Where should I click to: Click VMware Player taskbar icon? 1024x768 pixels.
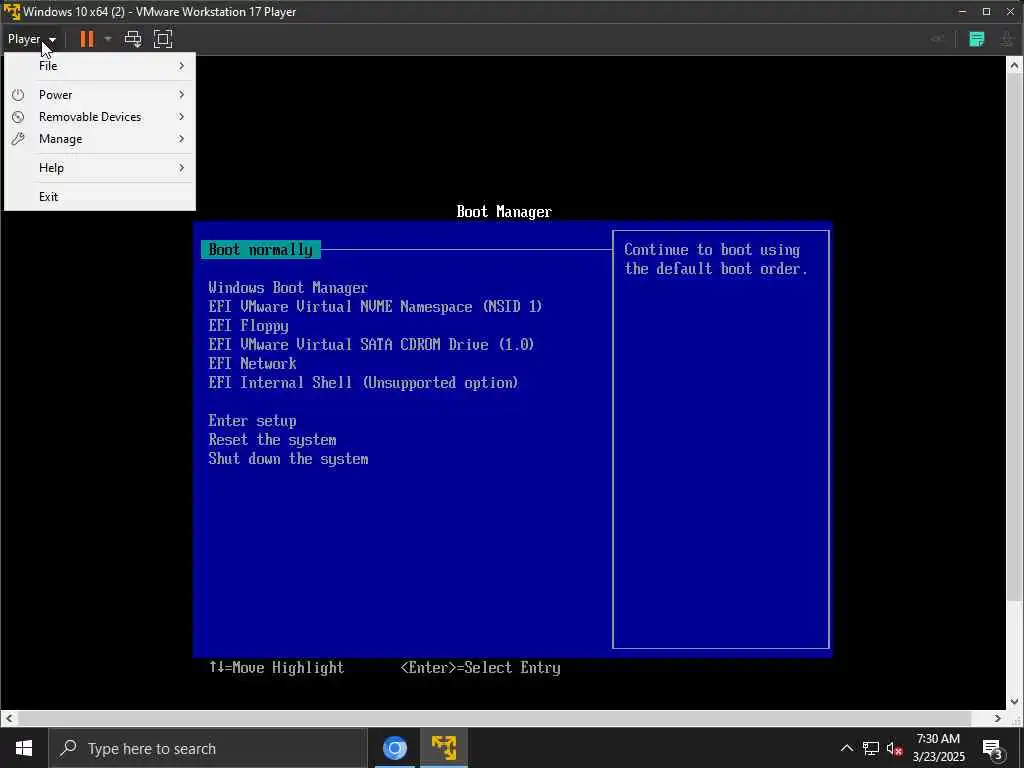click(x=443, y=748)
